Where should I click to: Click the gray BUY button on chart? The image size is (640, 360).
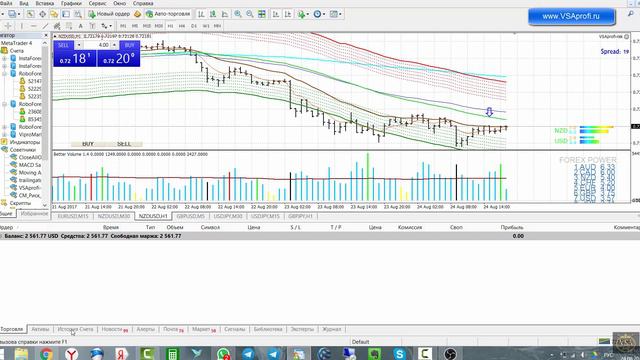point(88,144)
